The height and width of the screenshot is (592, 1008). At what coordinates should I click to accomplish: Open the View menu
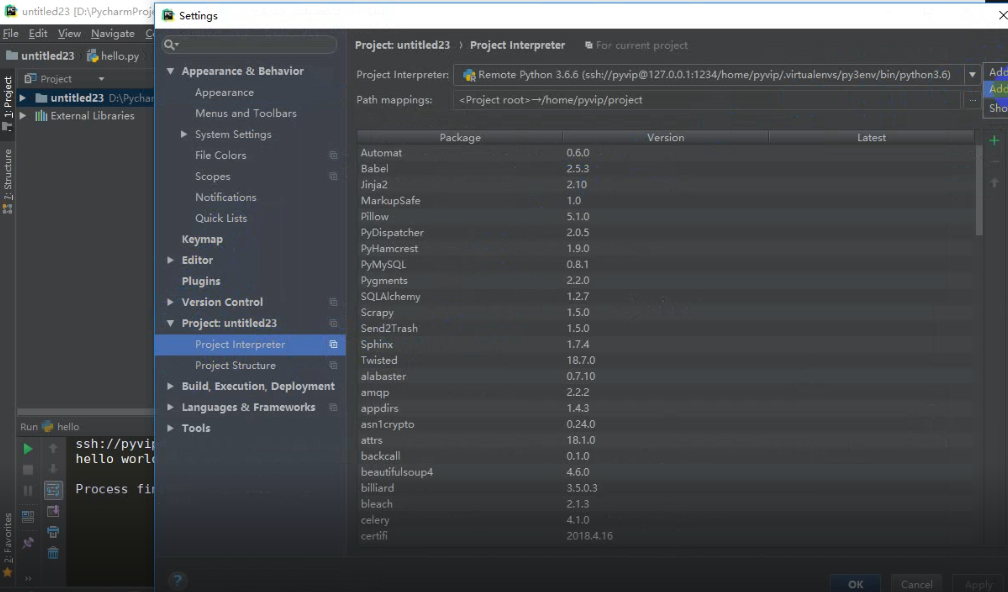[69, 33]
